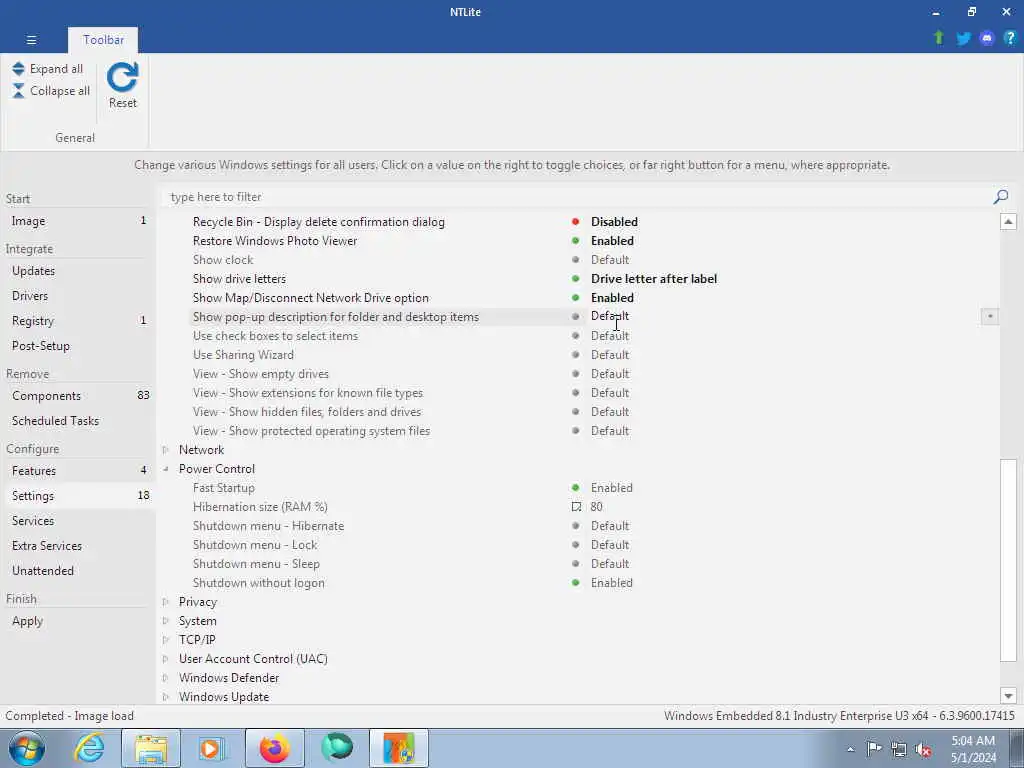Viewport: 1024px width, 768px height.
Task: Open the Discord link icon
Action: (987, 38)
